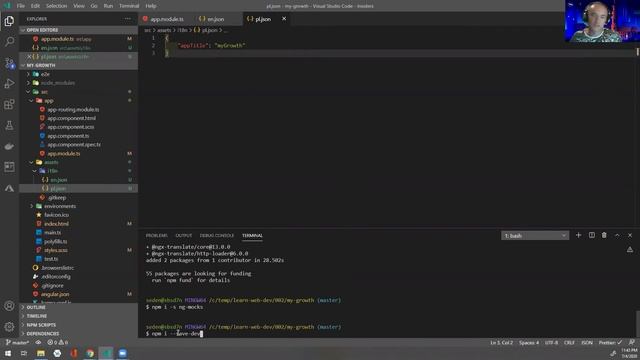The height and width of the screenshot is (360, 640).
Task: Open app.component.html in the file tree
Action: click(x=71, y=118)
